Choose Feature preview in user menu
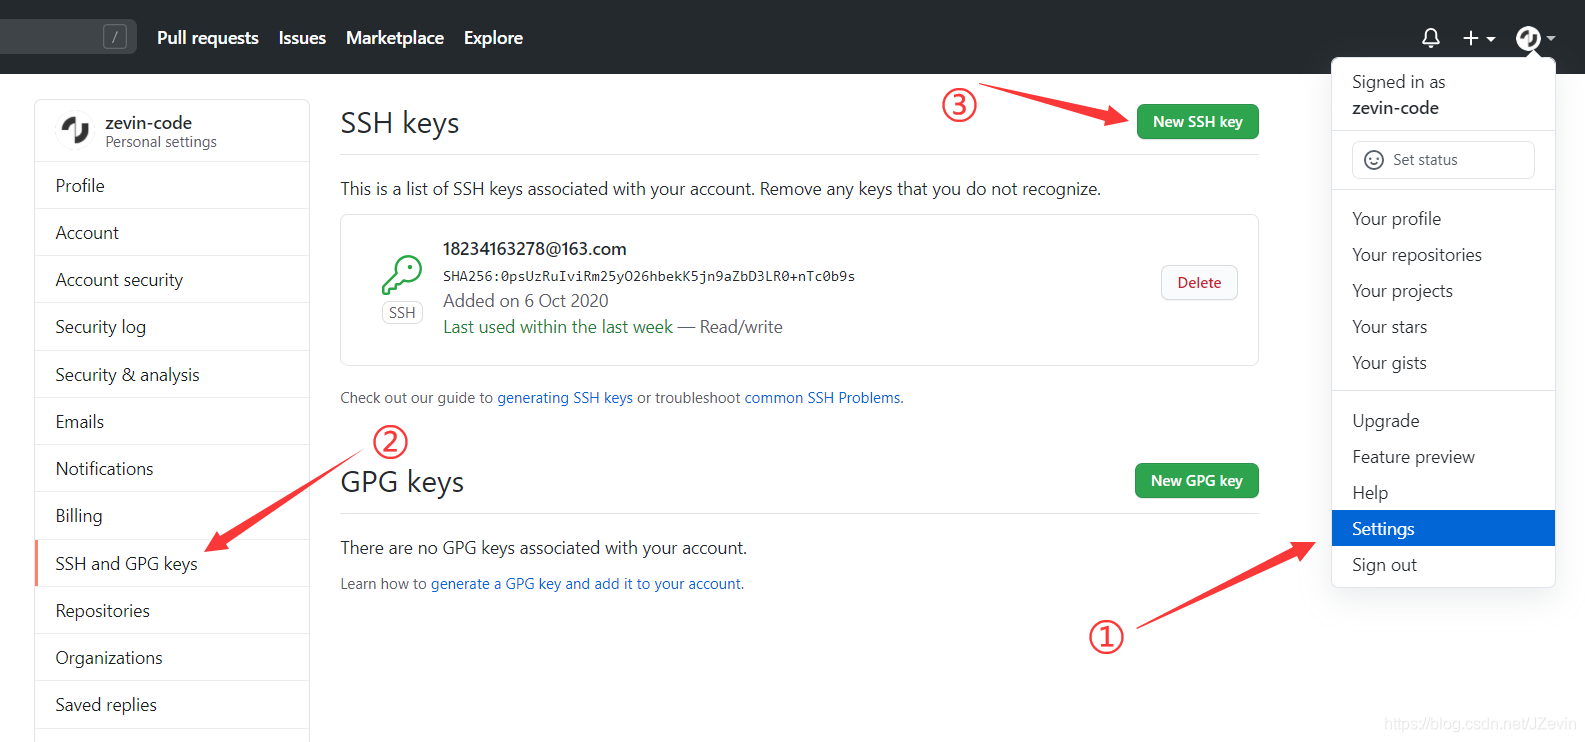The width and height of the screenshot is (1585, 742). point(1443,457)
